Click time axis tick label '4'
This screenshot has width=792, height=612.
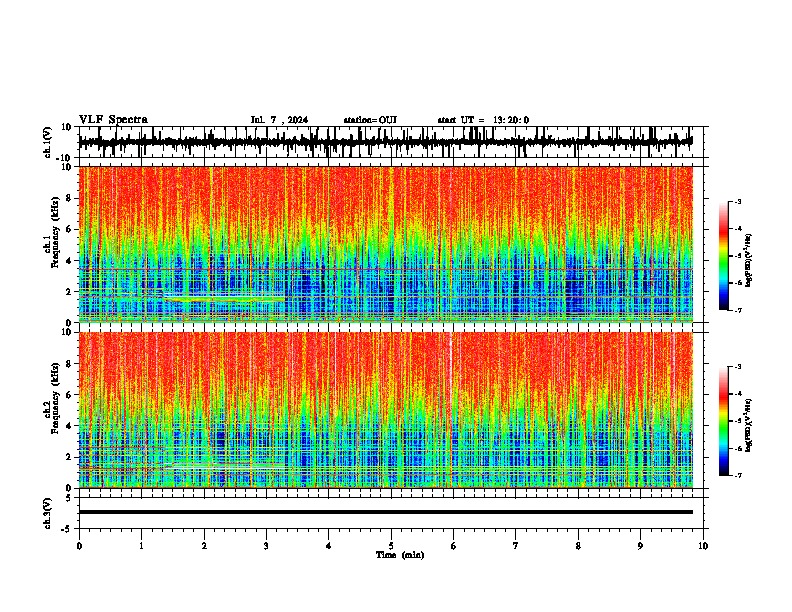pos(329,546)
